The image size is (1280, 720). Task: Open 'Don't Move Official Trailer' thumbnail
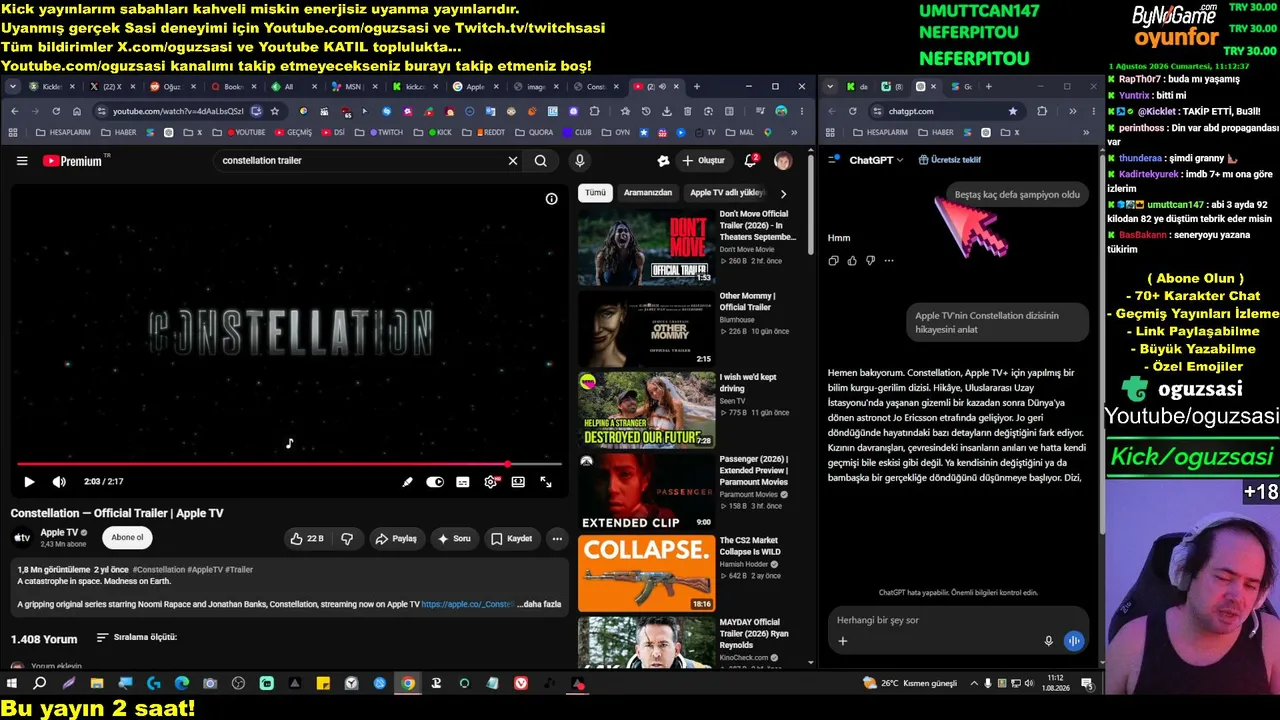[646, 247]
